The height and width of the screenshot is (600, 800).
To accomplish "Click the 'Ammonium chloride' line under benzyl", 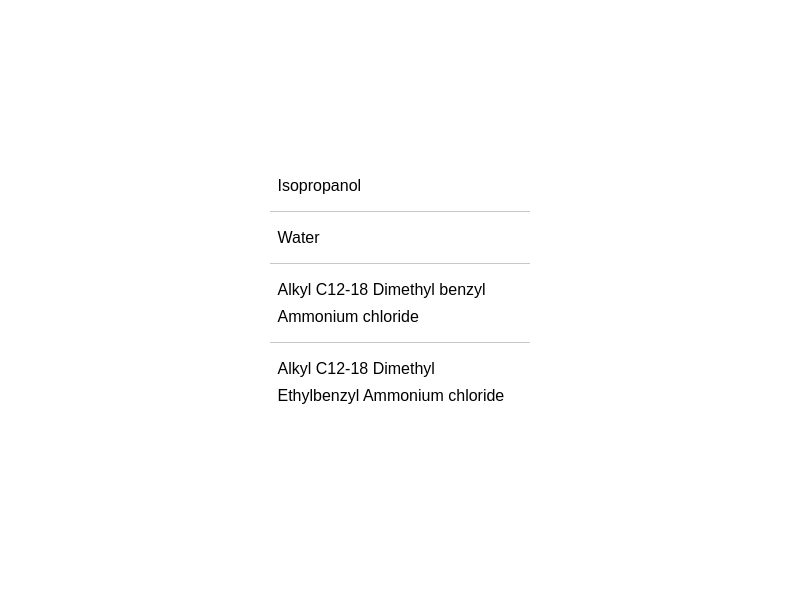I will (x=348, y=316).
